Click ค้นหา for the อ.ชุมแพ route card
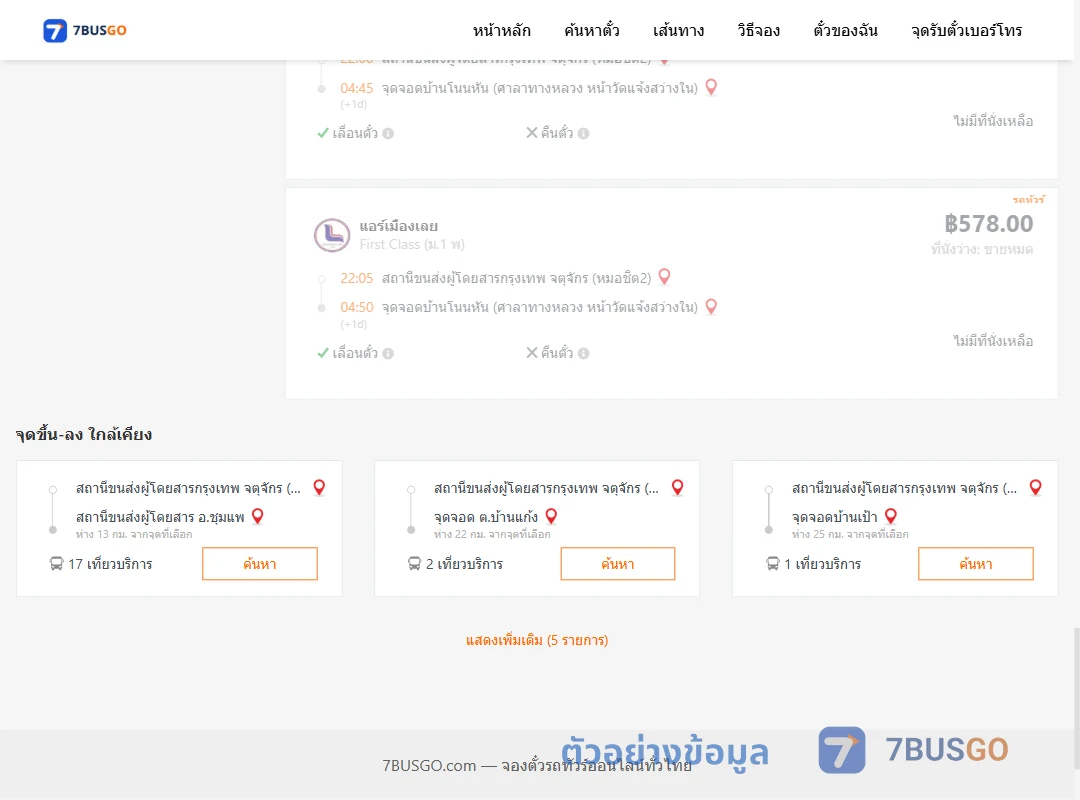1080x800 pixels. pyautogui.click(x=260, y=564)
